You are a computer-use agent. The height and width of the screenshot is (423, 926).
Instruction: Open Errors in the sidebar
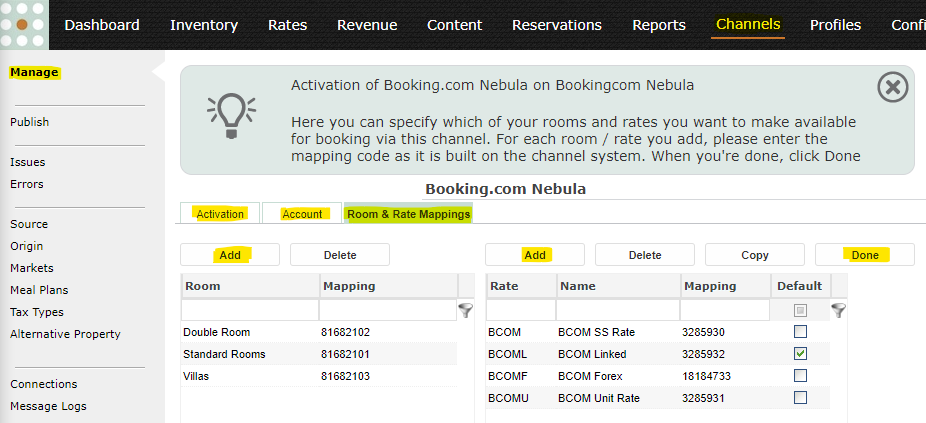tap(27, 184)
